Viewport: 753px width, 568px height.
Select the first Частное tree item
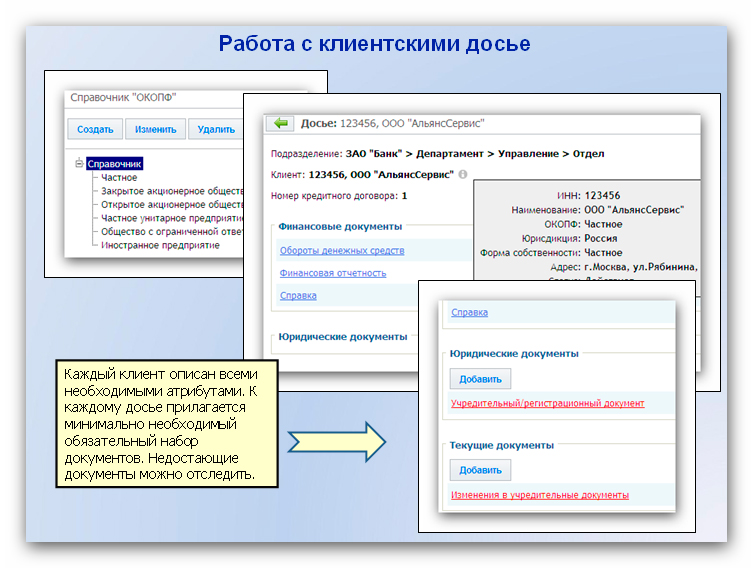coord(119,178)
